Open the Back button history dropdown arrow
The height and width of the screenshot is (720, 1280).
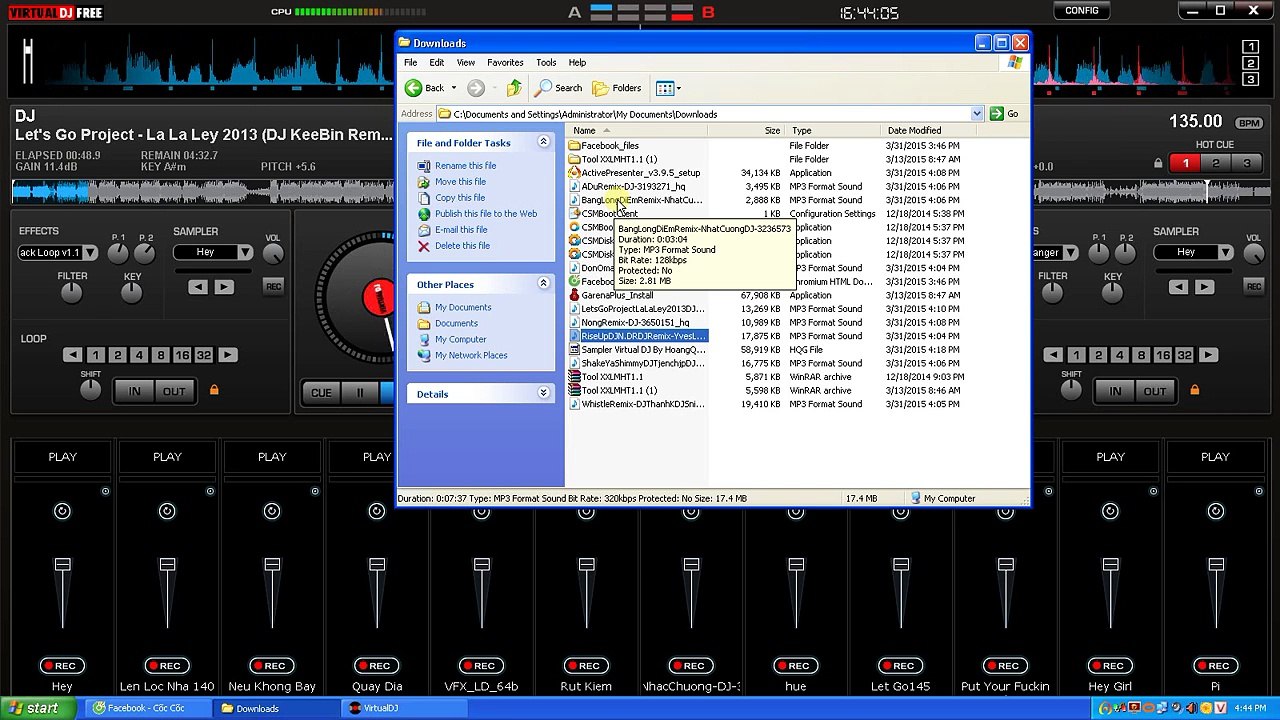pos(454,88)
